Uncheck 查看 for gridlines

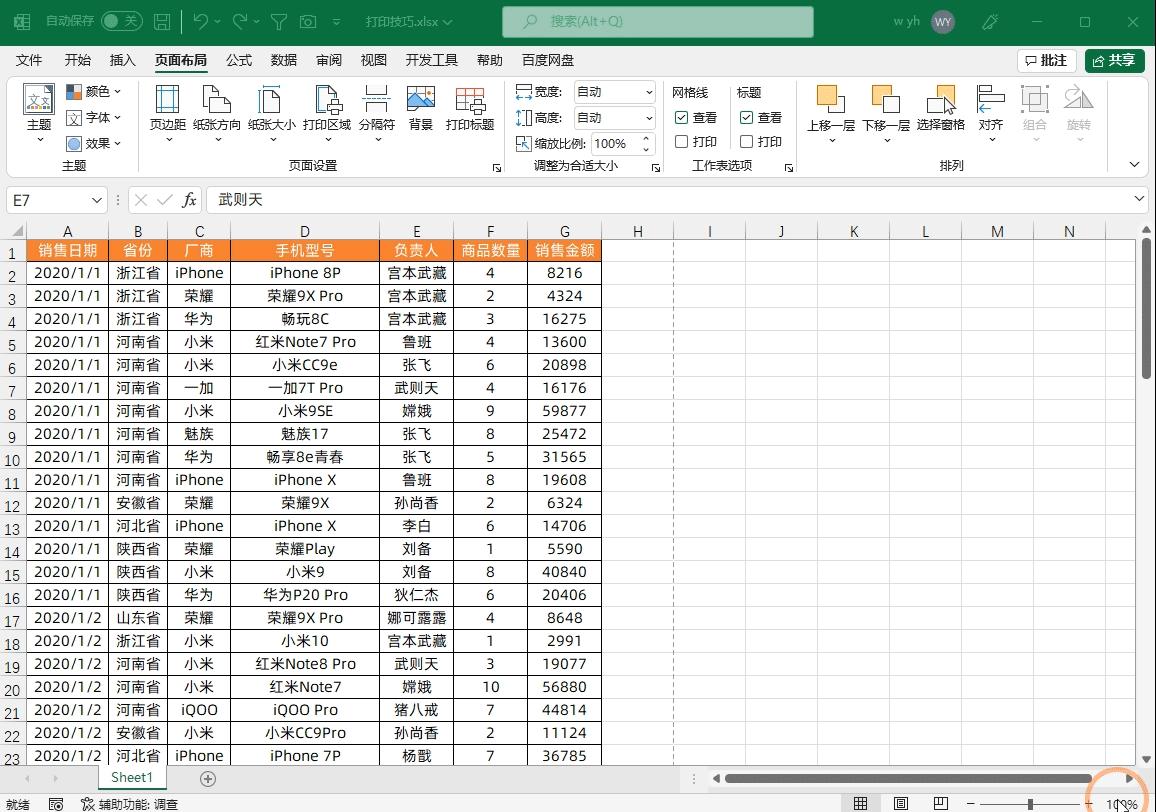click(x=680, y=117)
